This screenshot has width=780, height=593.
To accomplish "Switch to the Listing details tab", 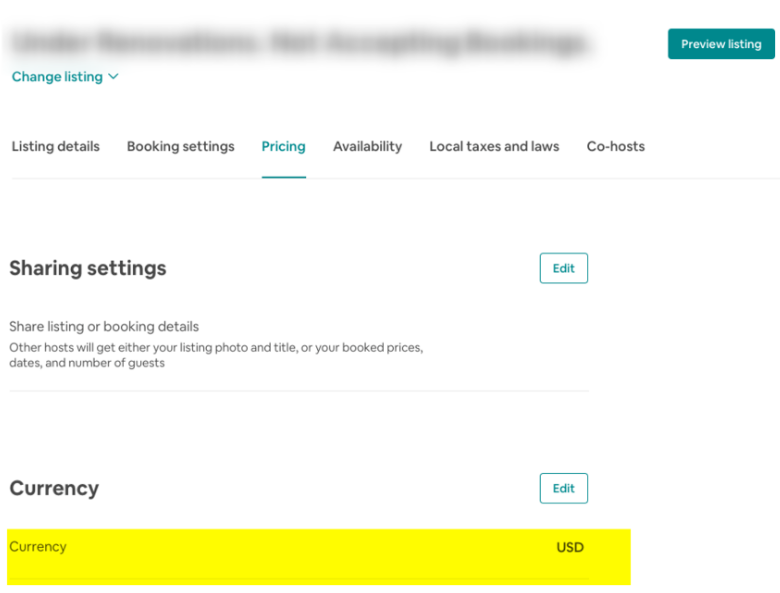I will (56, 146).
